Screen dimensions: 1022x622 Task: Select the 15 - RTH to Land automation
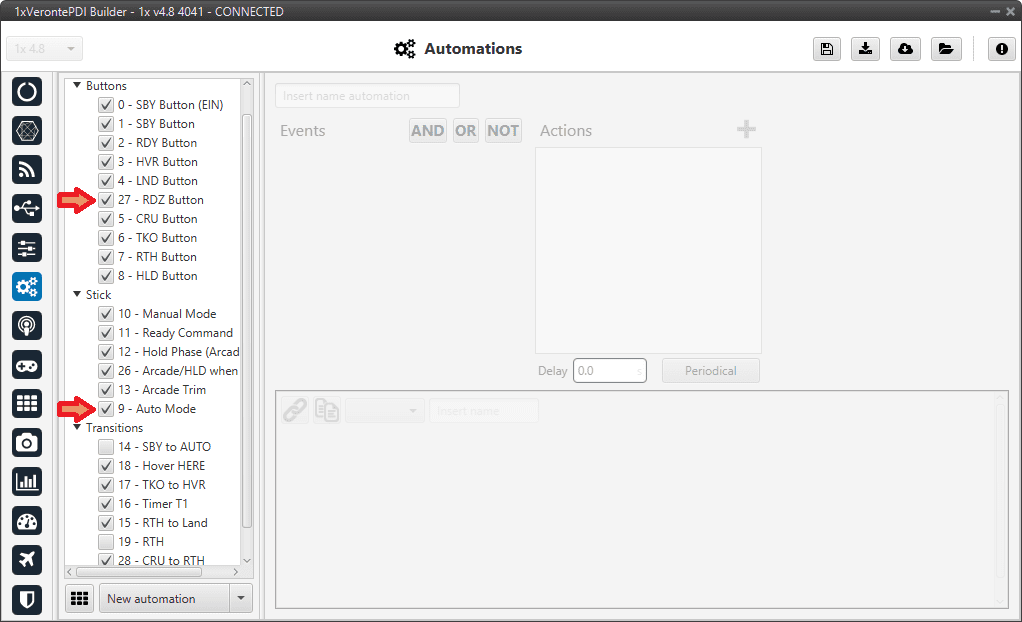click(x=162, y=523)
